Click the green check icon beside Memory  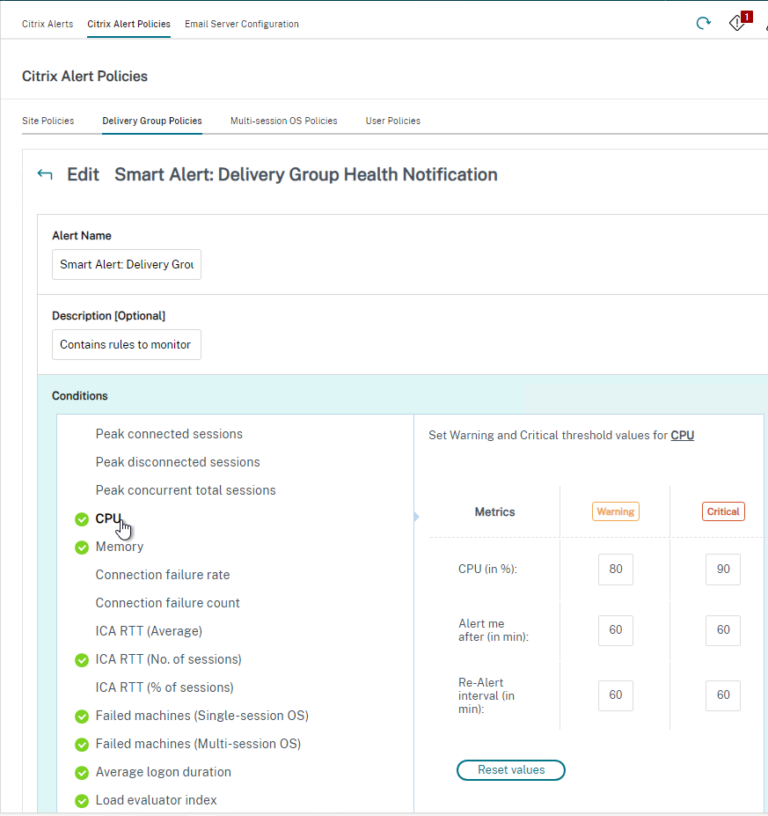82,547
